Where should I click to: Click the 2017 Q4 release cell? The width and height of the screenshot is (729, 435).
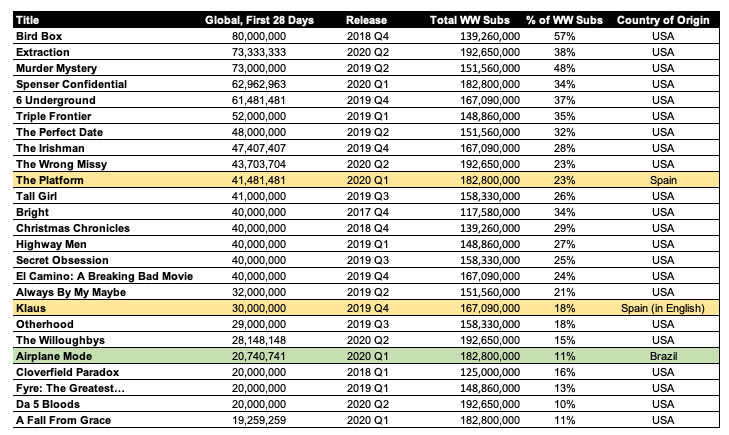click(x=369, y=212)
